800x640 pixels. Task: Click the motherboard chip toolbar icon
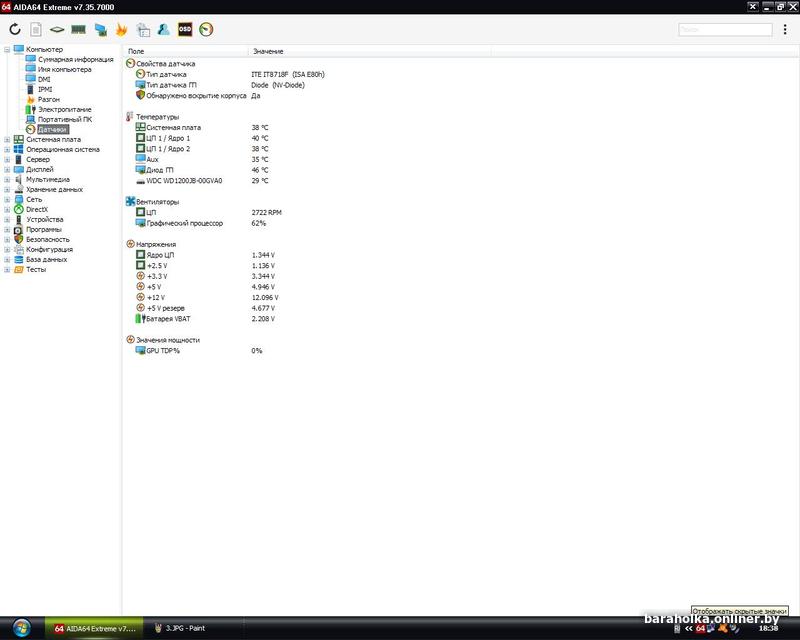pos(57,30)
